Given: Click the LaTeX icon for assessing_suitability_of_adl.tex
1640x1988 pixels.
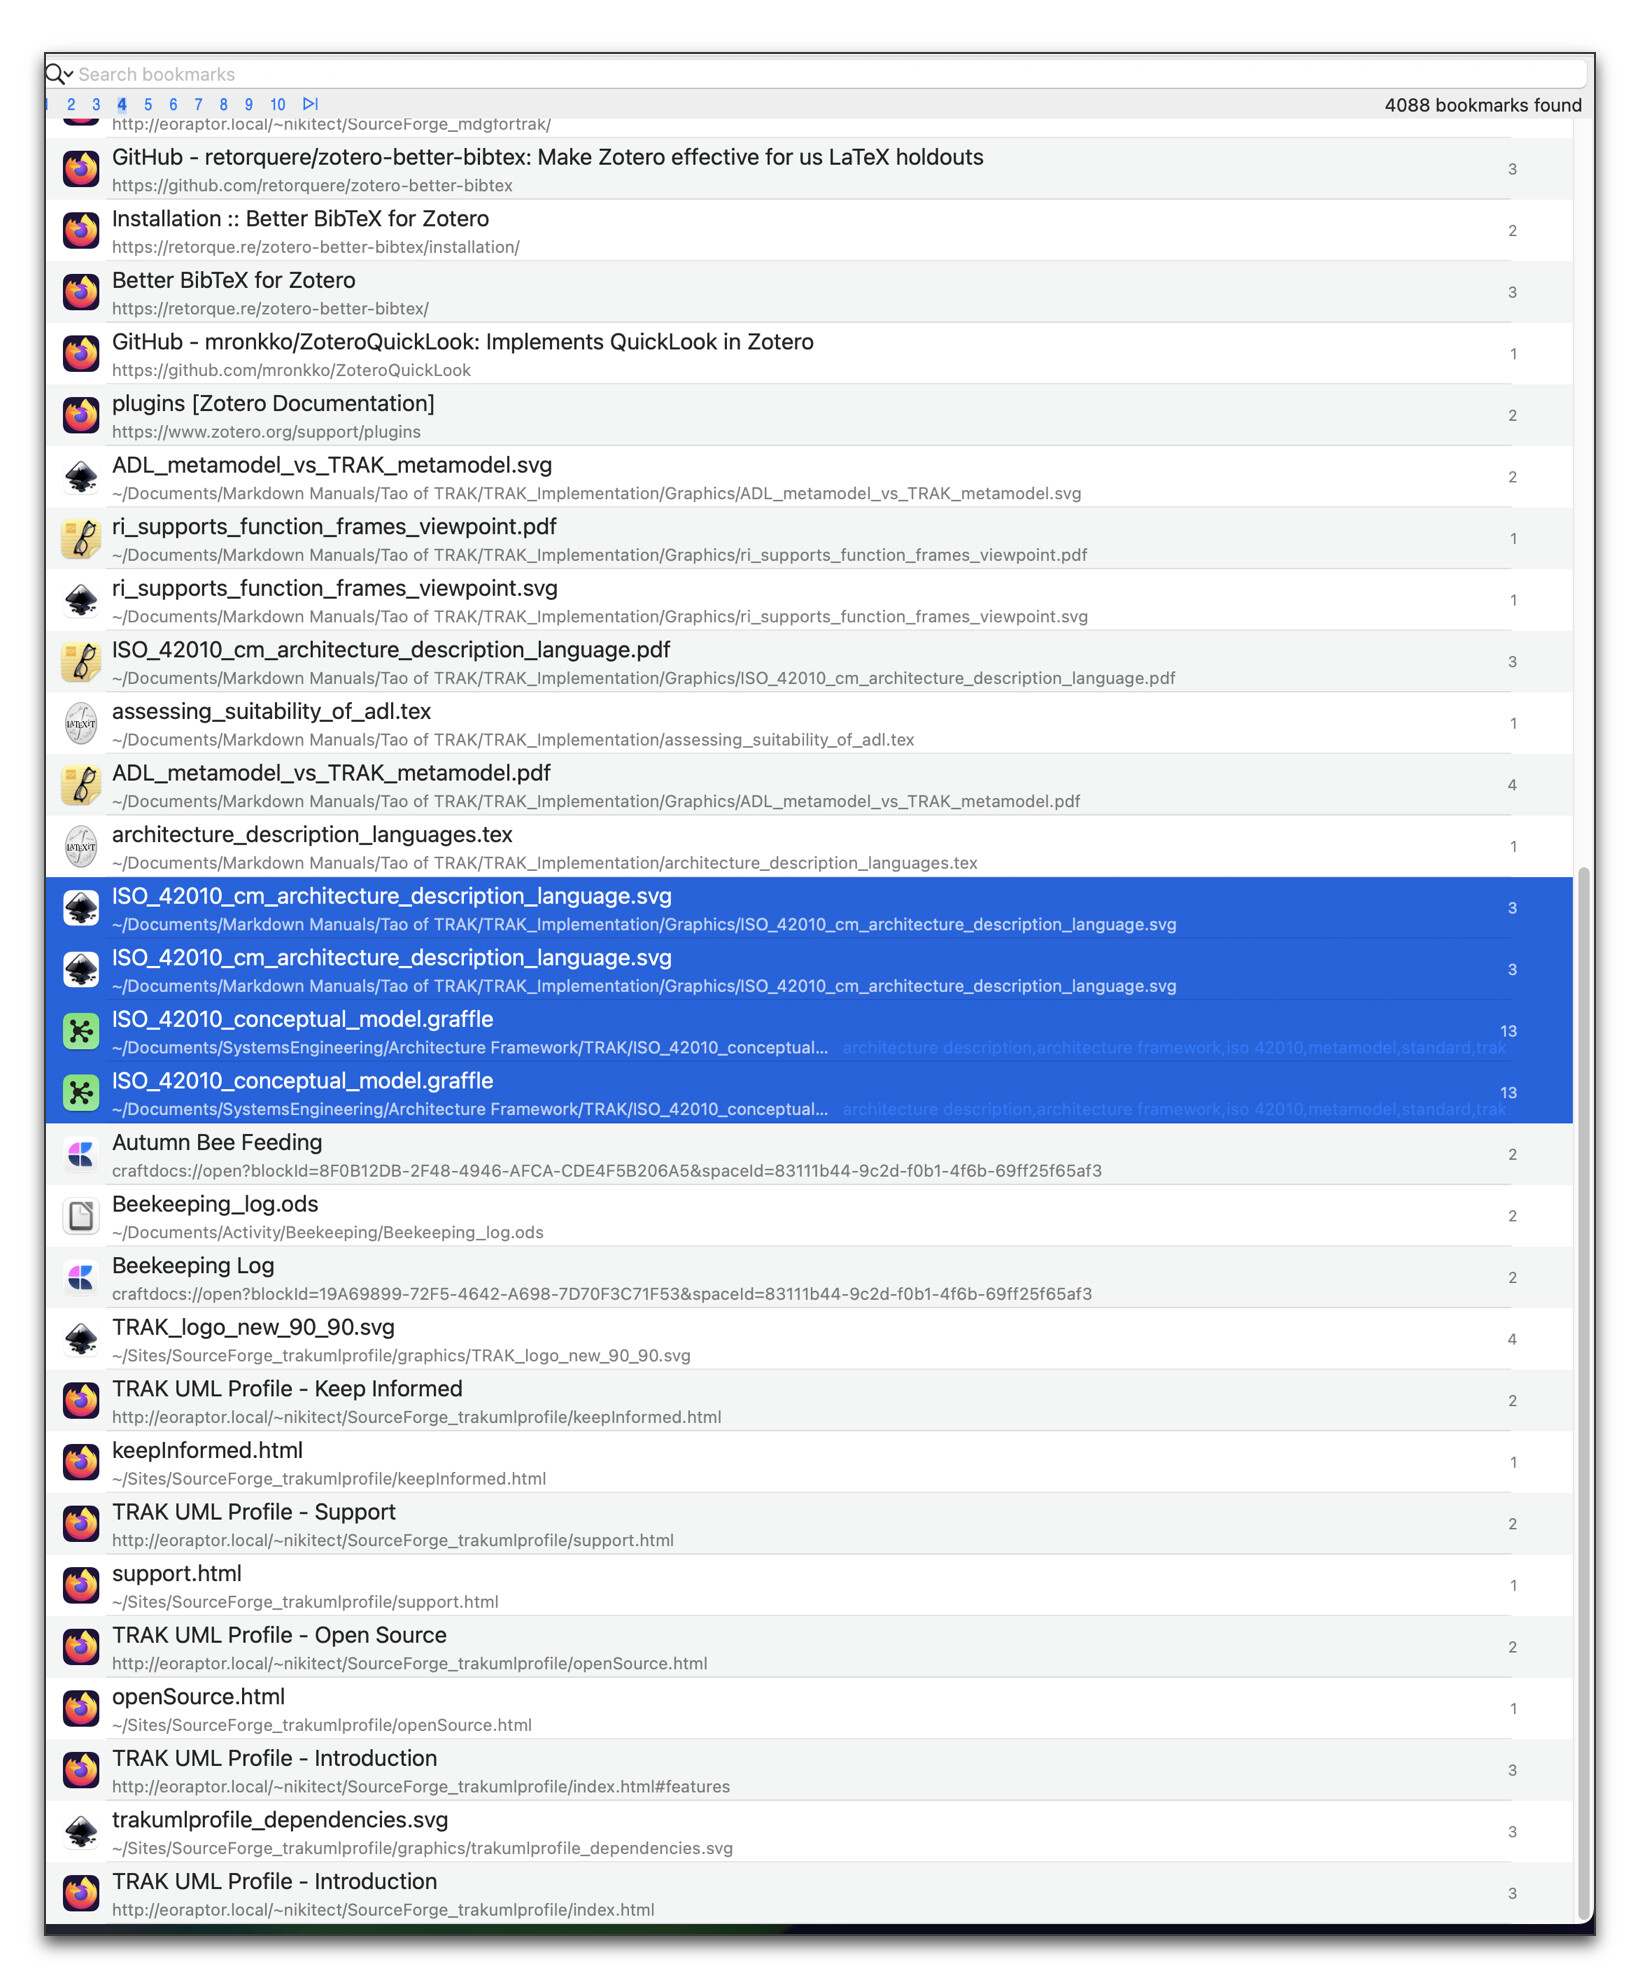Looking at the screenshot, I should pyautogui.click(x=81, y=724).
